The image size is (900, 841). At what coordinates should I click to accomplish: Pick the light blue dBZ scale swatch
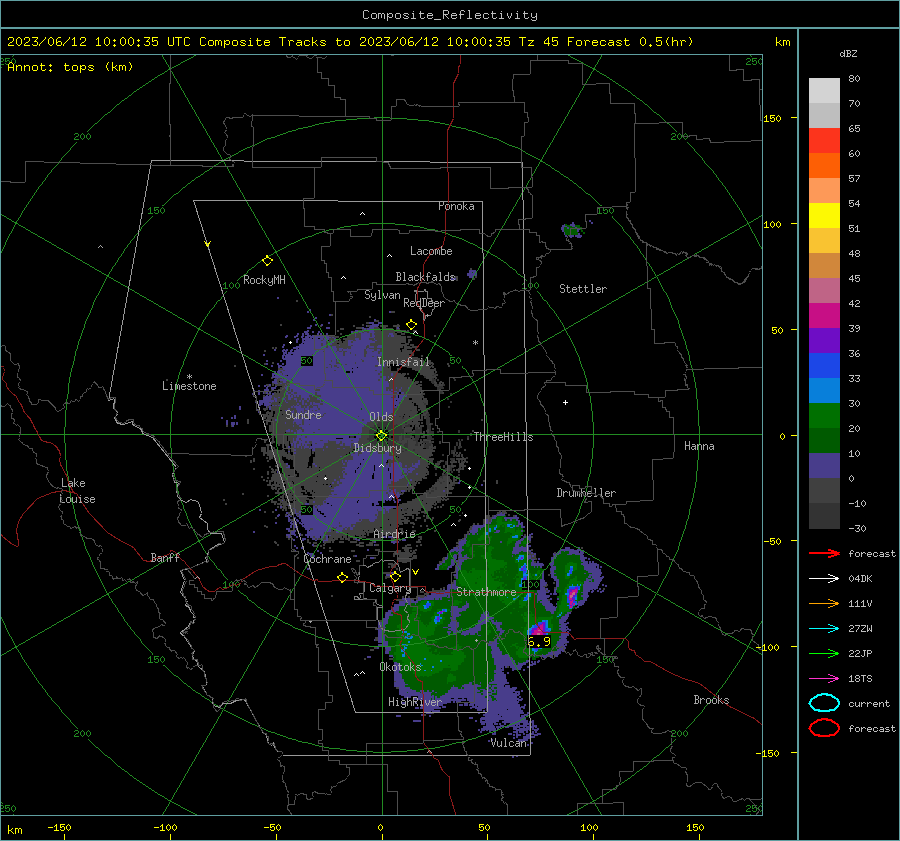[x=824, y=390]
